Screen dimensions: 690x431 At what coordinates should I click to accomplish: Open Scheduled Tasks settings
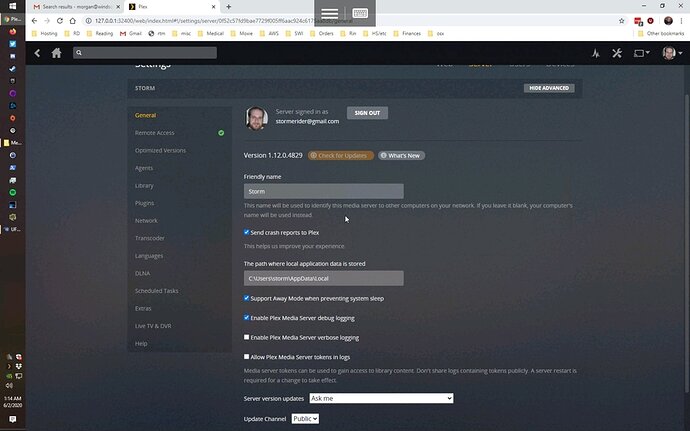pyautogui.click(x=156, y=291)
